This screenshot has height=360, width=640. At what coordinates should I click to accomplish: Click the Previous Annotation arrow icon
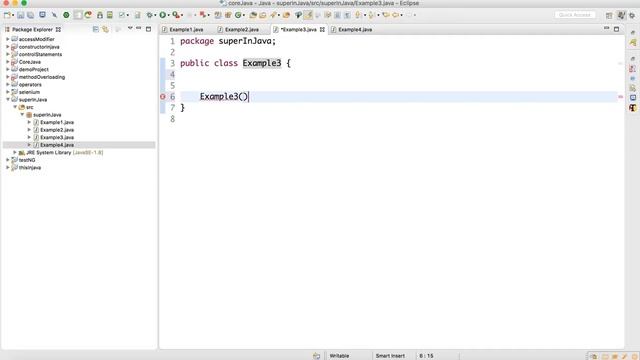(371, 15)
